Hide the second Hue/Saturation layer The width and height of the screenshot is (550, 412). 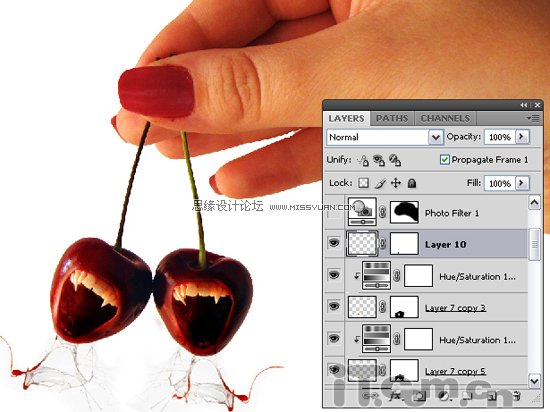pos(334,338)
